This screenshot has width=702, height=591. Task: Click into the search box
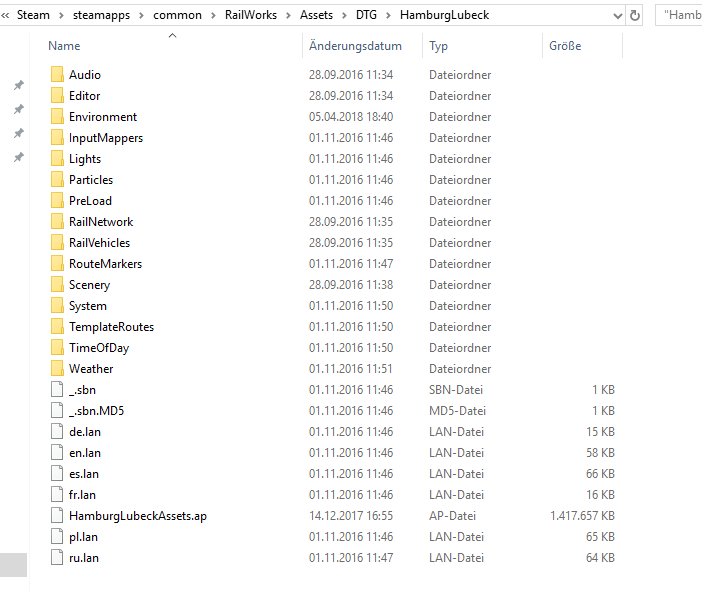[x=679, y=16]
